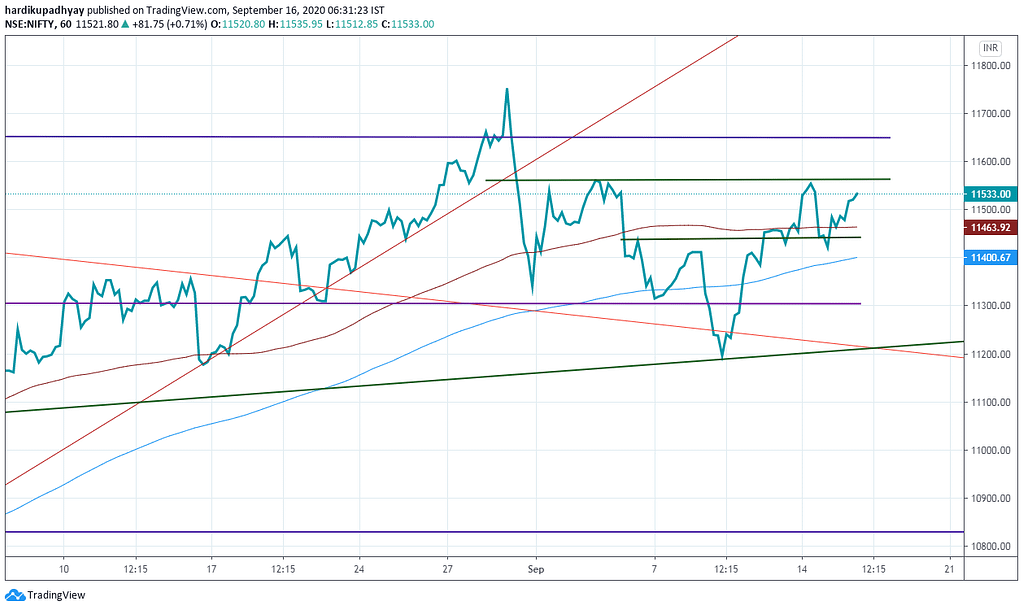
Task: Click the TradingView wordmark at bottom left
Action: pyautogui.click(x=56, y=595)
